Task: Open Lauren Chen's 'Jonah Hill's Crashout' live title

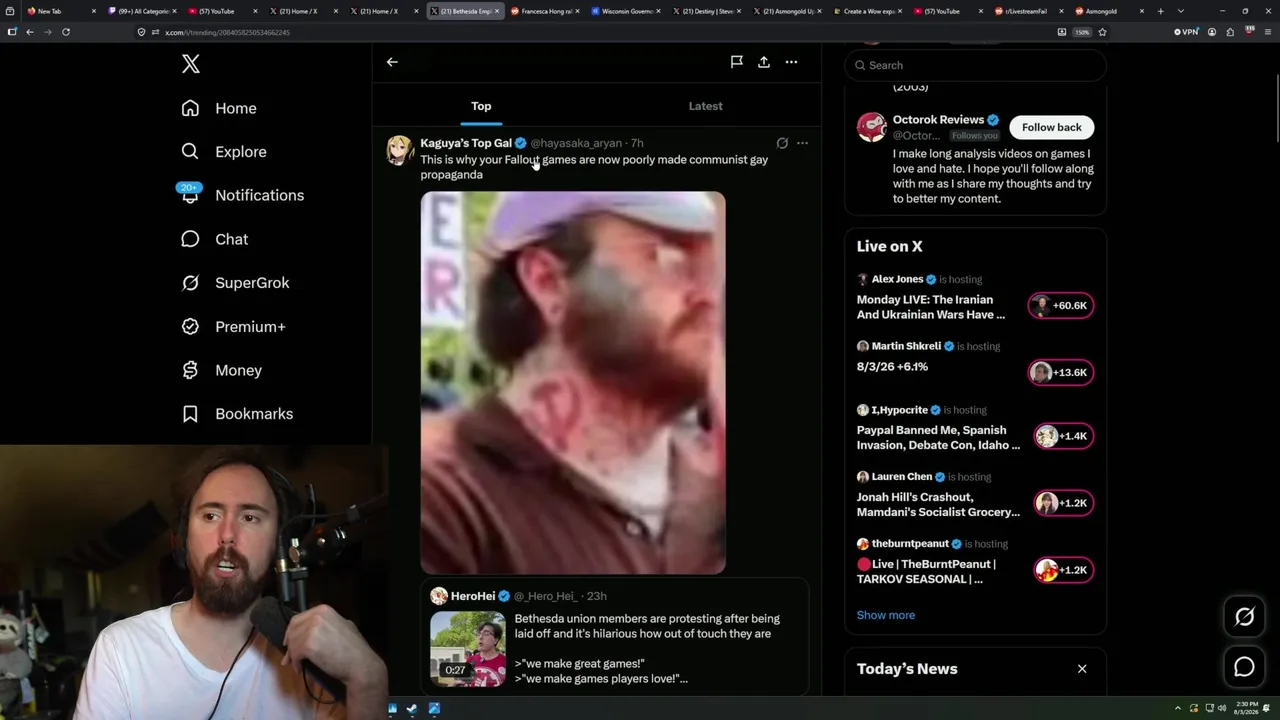Action: (x=938, y=505)
